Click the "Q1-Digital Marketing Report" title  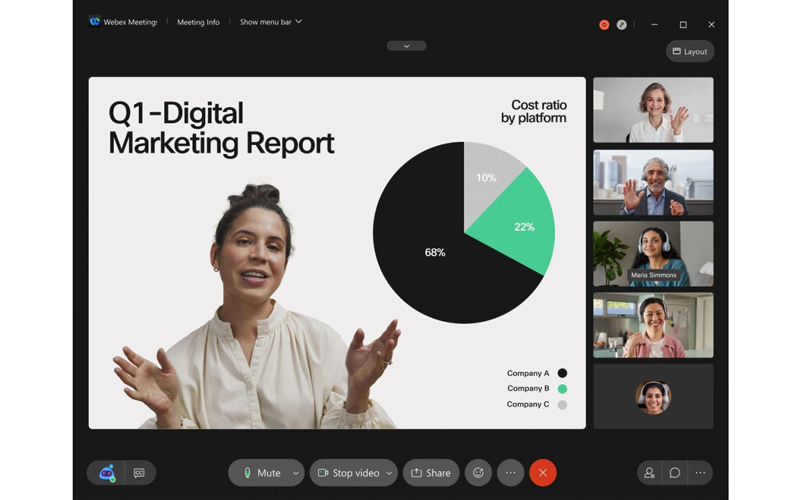click(x=221, y=128)
